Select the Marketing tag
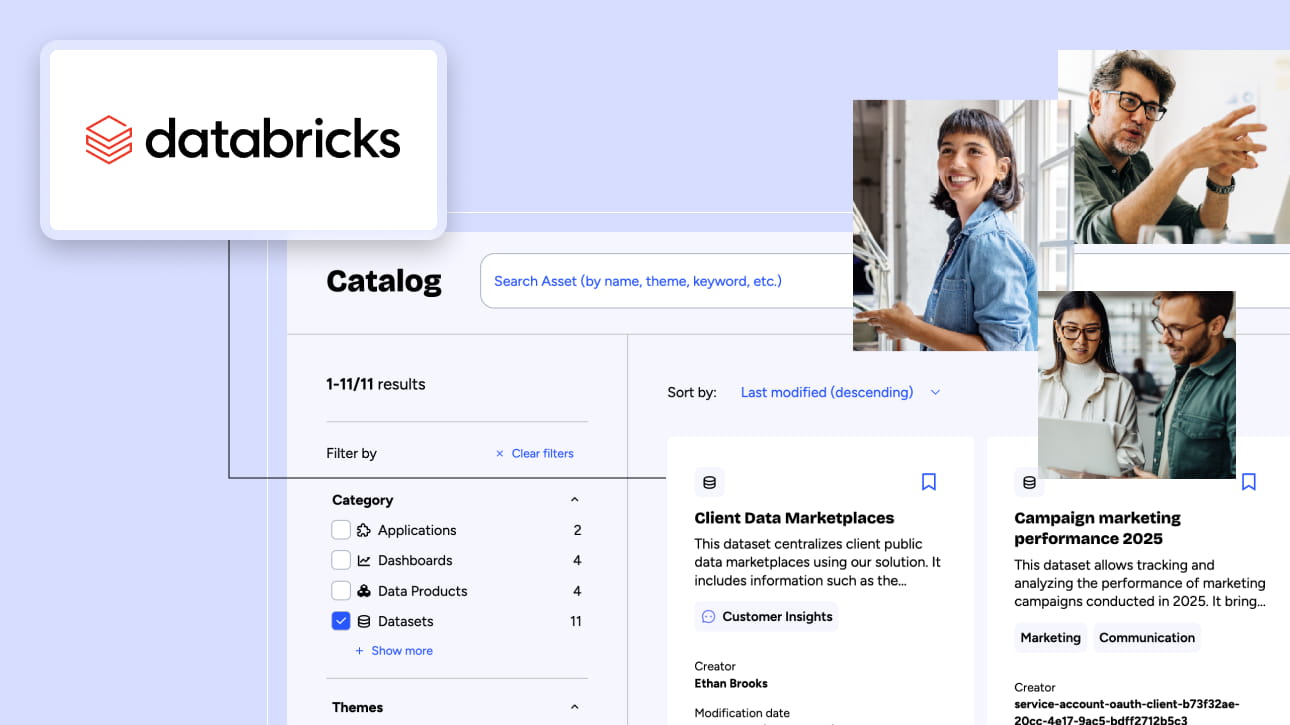1290x725 pixels. click(x=1050, y=638)
